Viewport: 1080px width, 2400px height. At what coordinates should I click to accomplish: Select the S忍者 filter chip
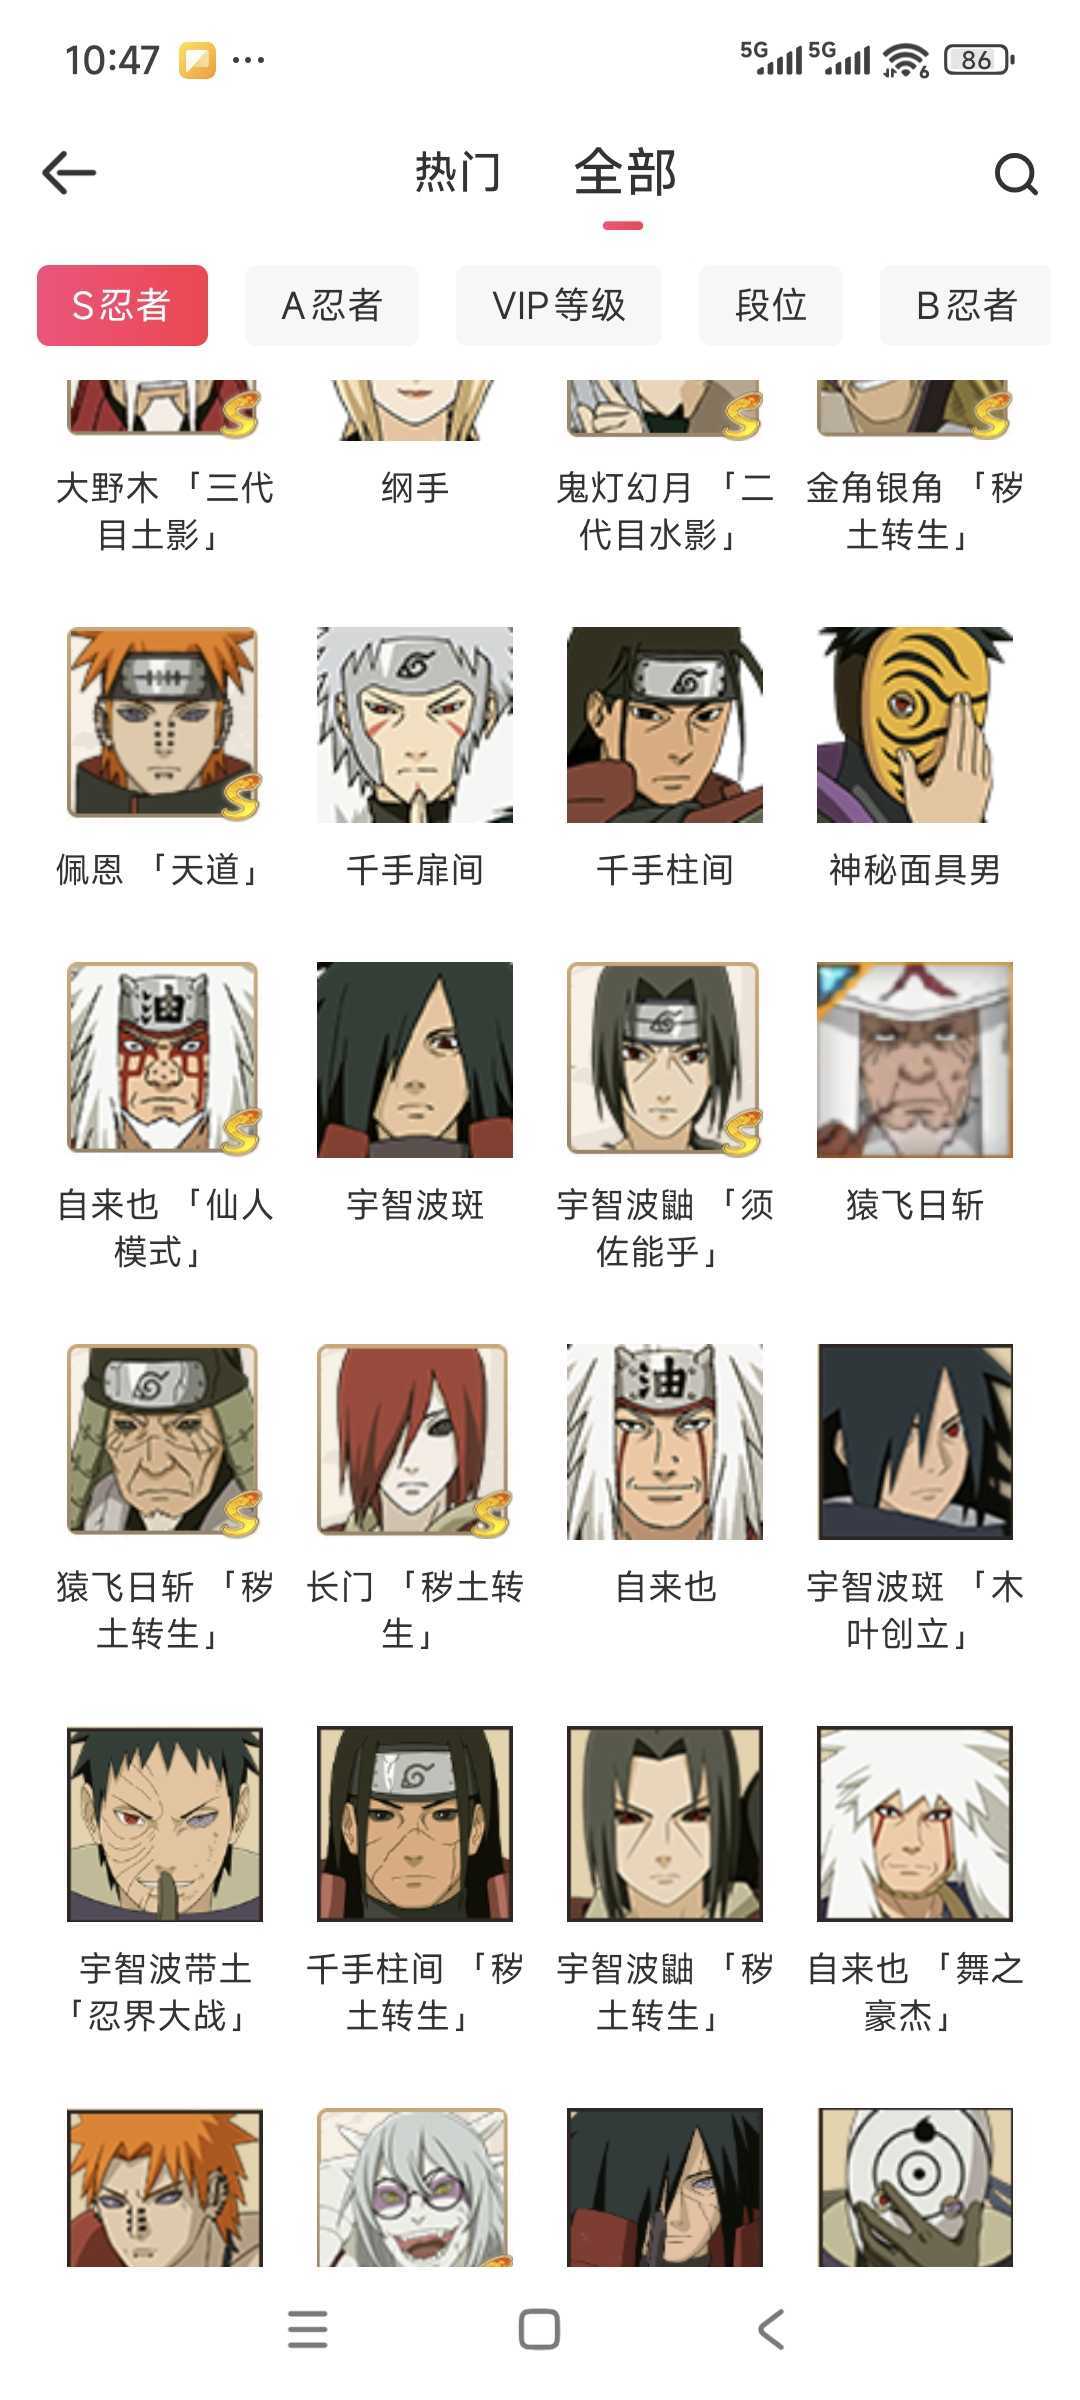122,305
